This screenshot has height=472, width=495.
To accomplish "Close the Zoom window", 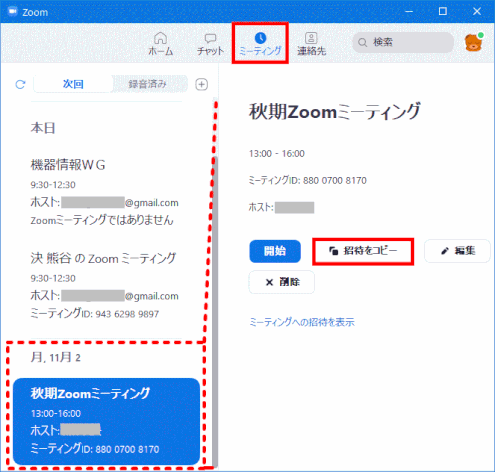I will point(477,11).
